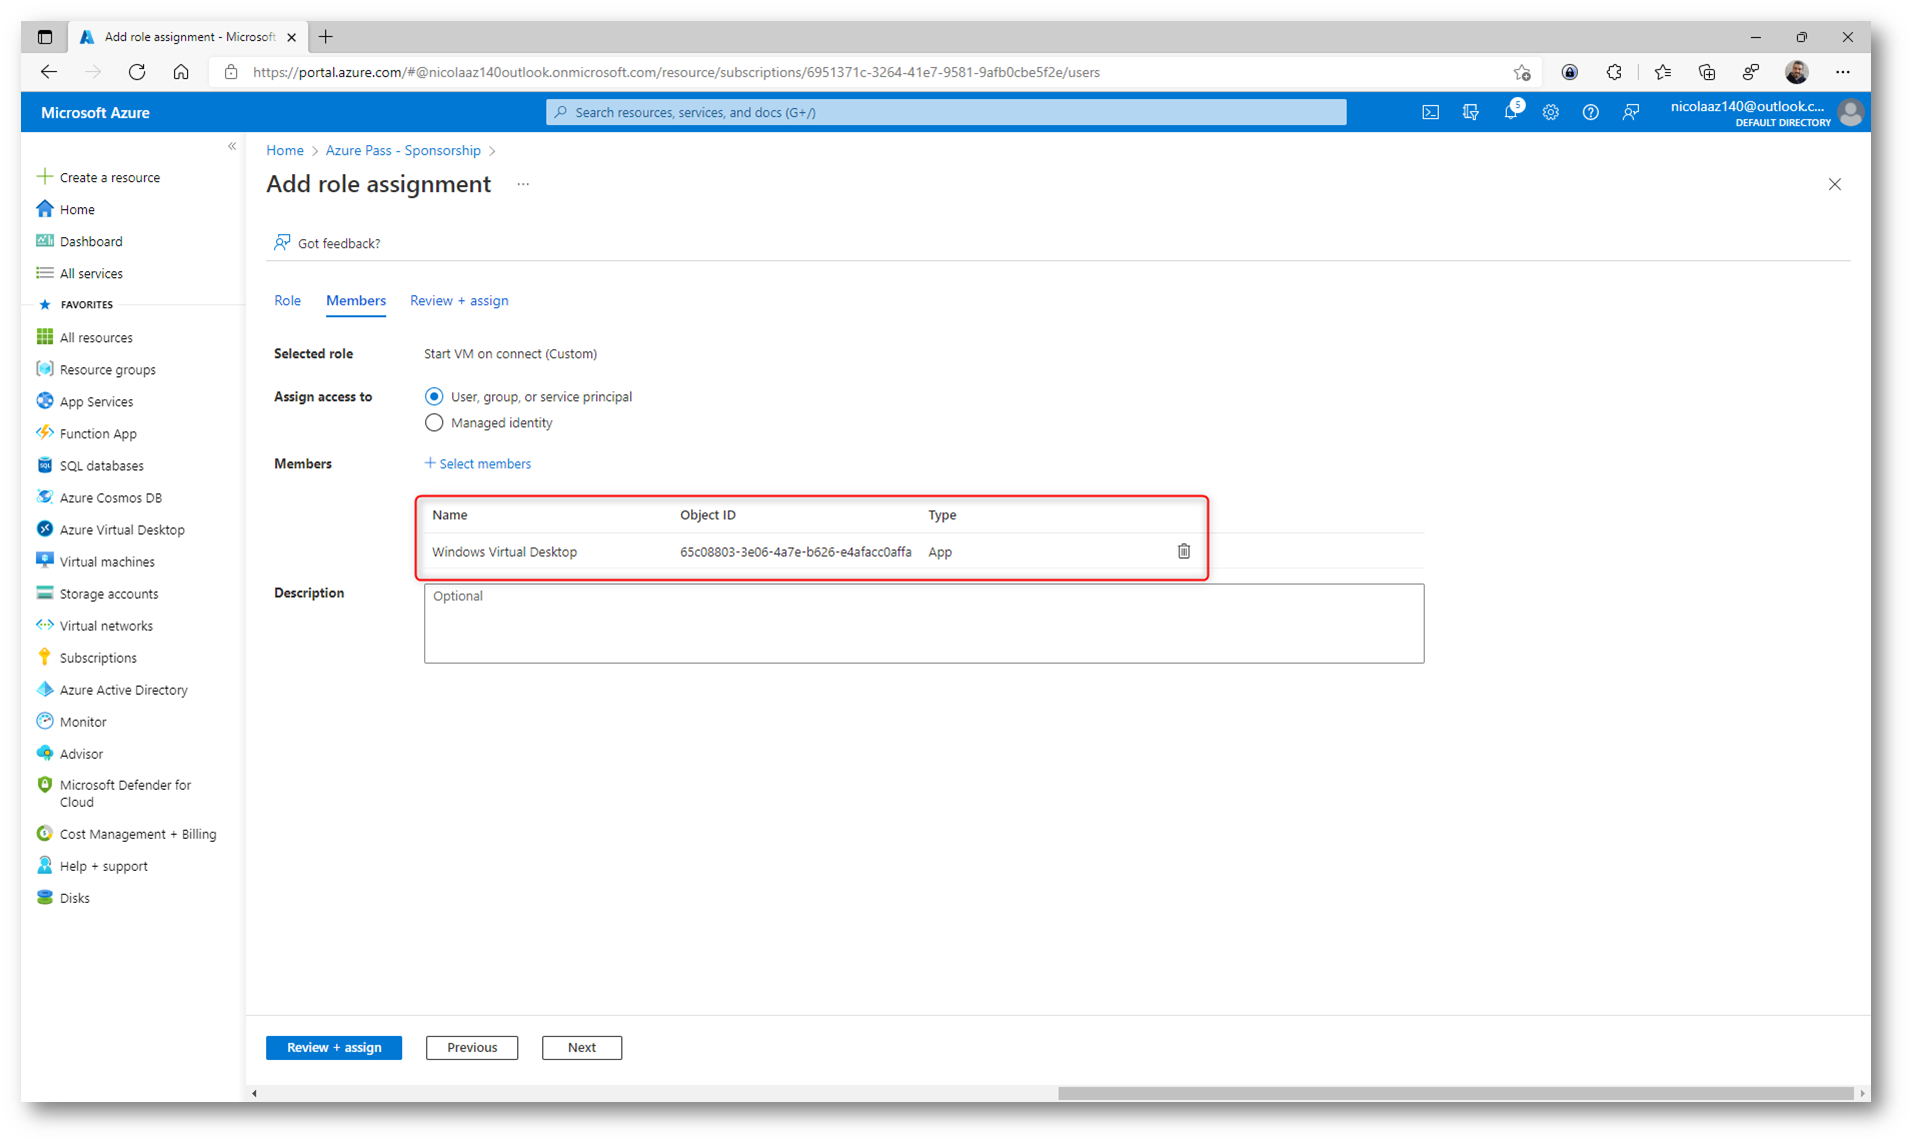This screenshot has height=1144, width=1913.
Task: Open a new browser tab
Action: click(326, 37)
